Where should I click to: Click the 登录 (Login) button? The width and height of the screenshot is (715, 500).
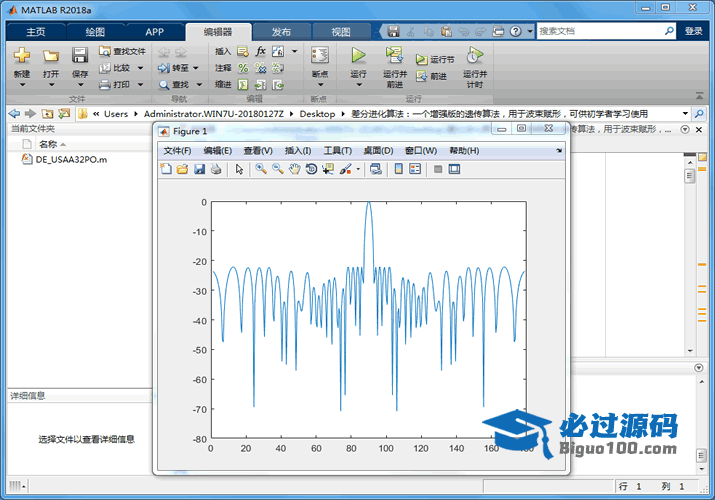tap(693, 31)
